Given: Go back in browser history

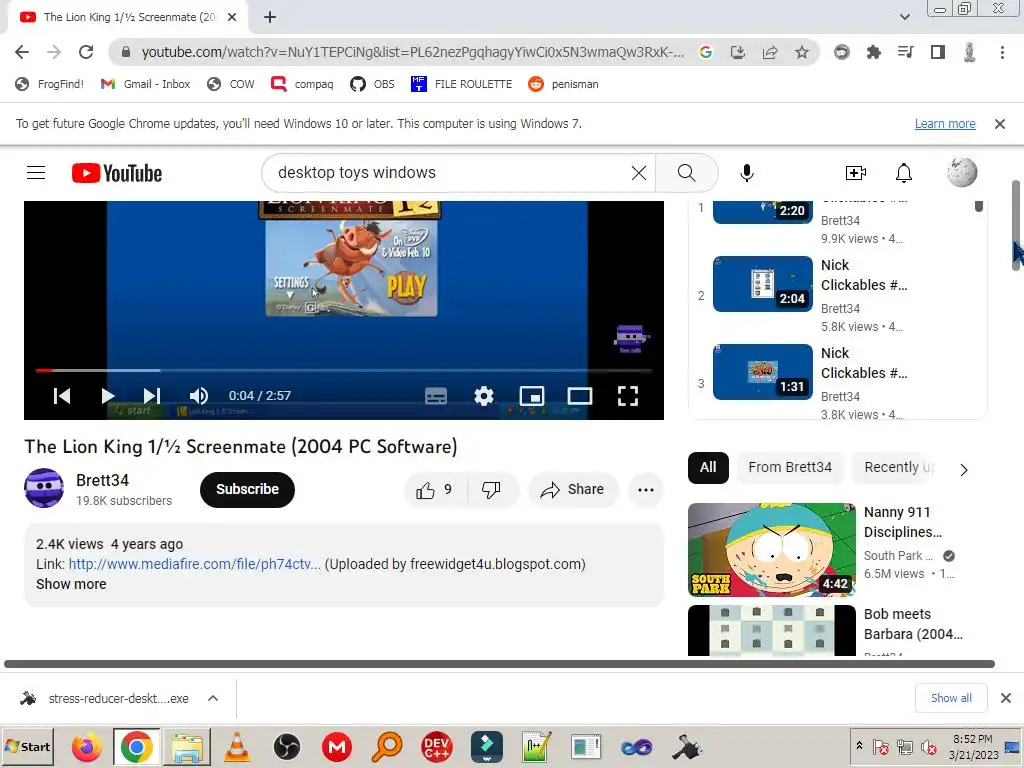Looking at the screenshot, I should (x=22, y=52).
